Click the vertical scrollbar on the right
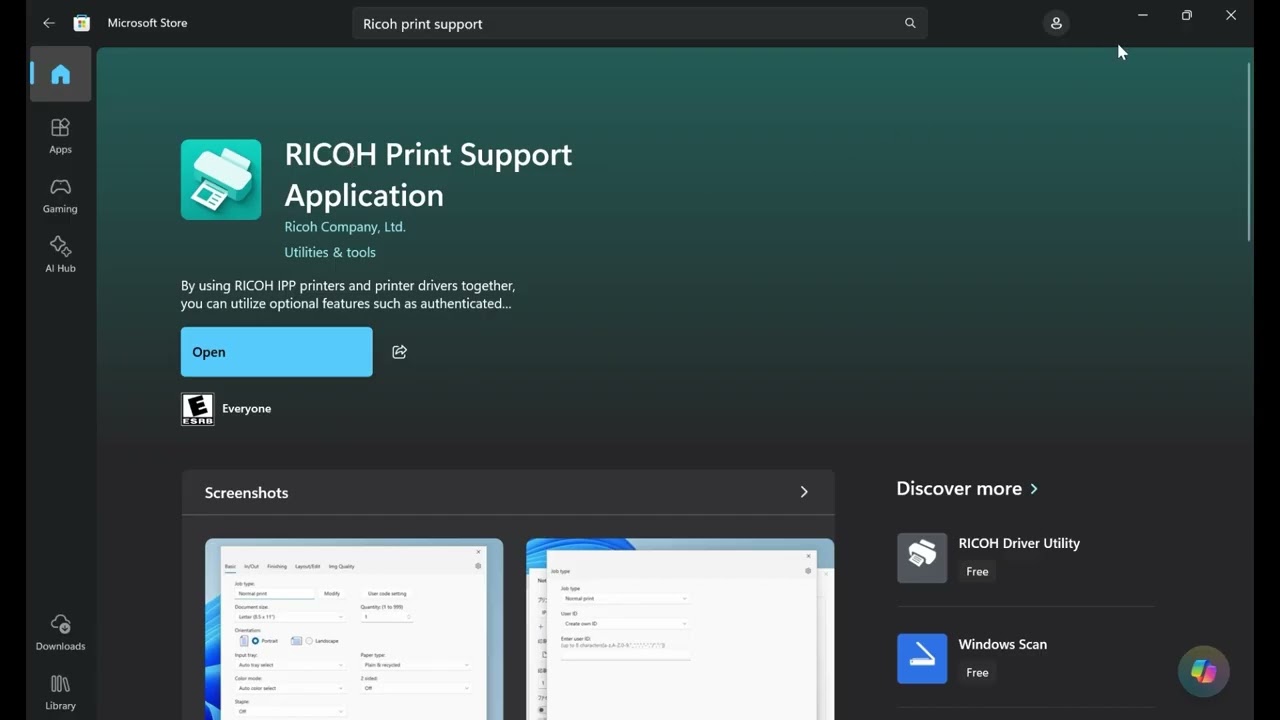1280x720 pixels. pyautogui.click(x=1249, y=151)
